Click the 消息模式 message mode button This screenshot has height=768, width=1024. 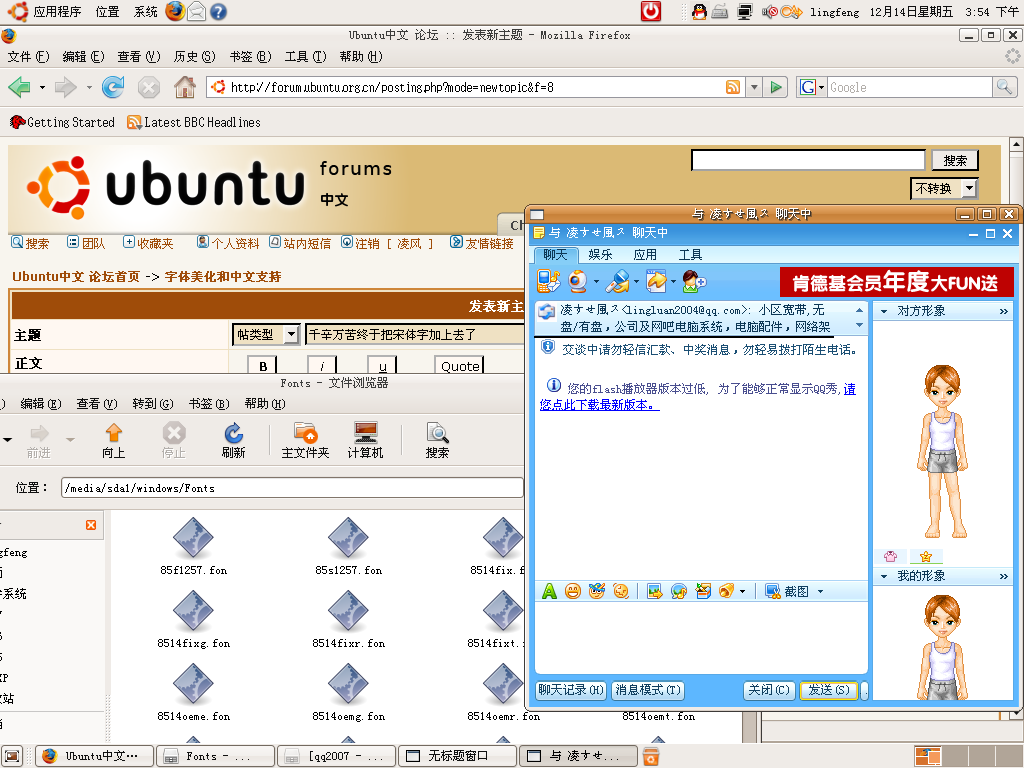[648, 690]
